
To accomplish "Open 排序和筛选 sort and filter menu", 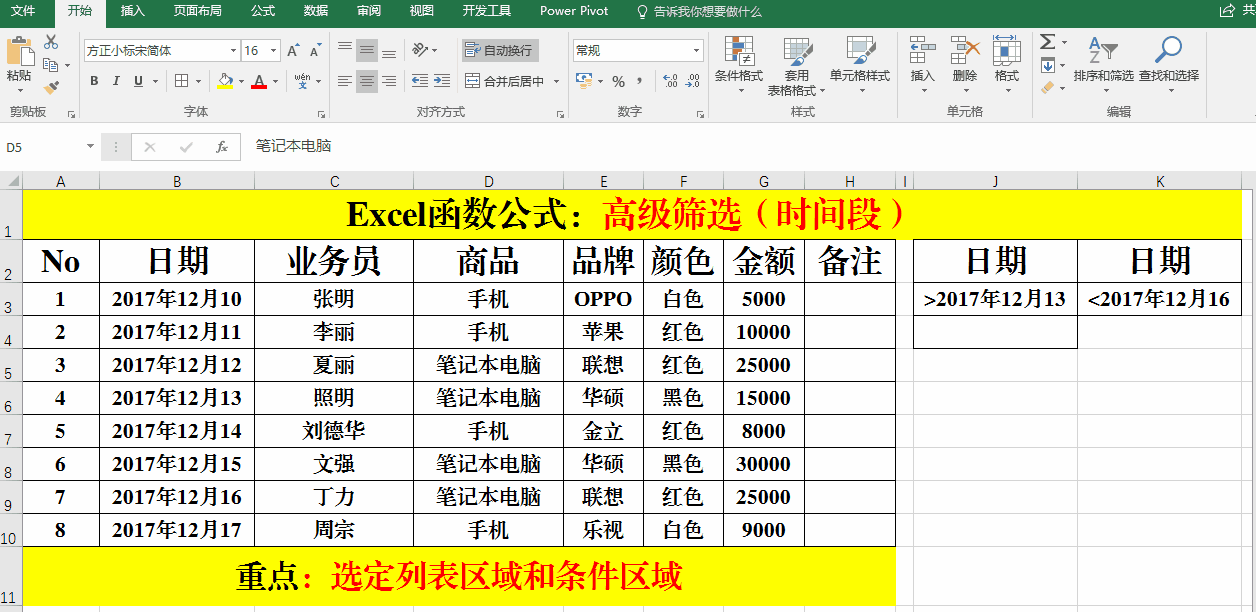I will [1103, 65].
